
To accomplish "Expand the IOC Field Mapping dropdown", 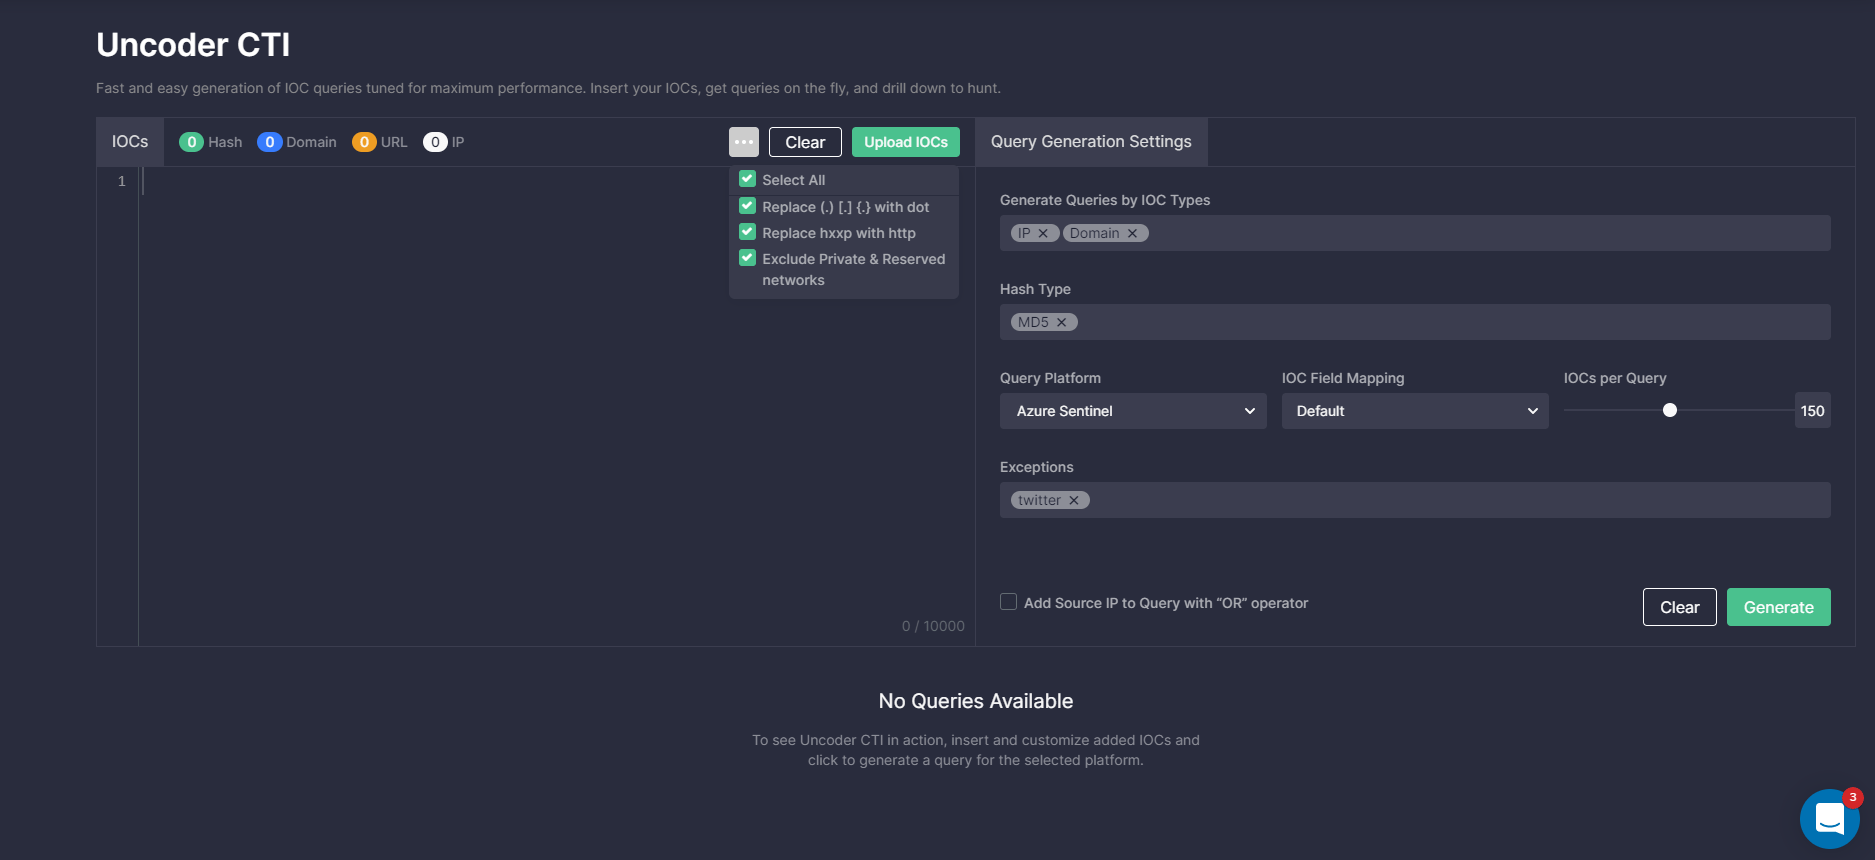I will point(1414,411).
